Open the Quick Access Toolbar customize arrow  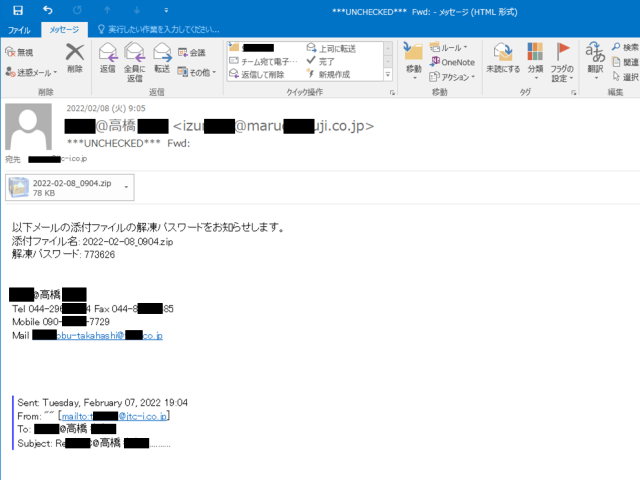166,11
